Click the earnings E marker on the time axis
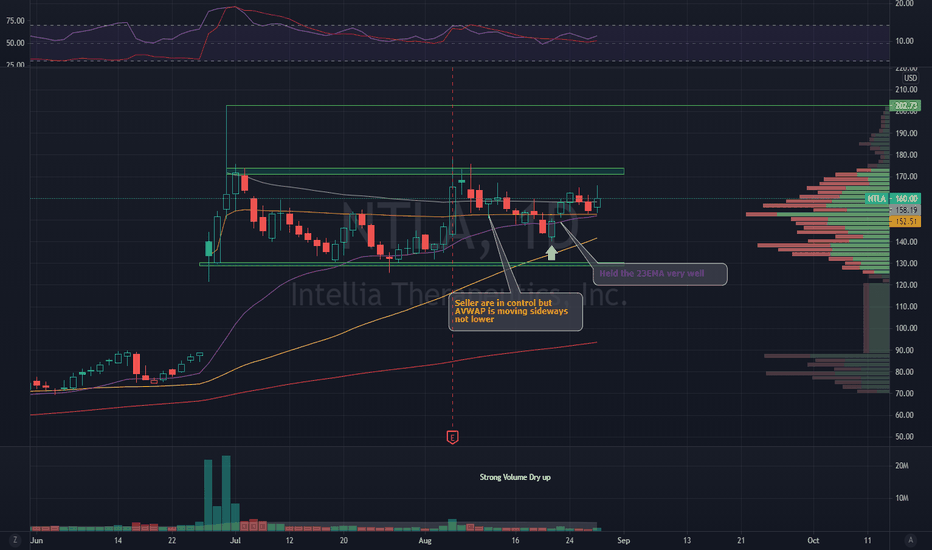Viewport: 932px width, 550px height. tap(452, 438)
